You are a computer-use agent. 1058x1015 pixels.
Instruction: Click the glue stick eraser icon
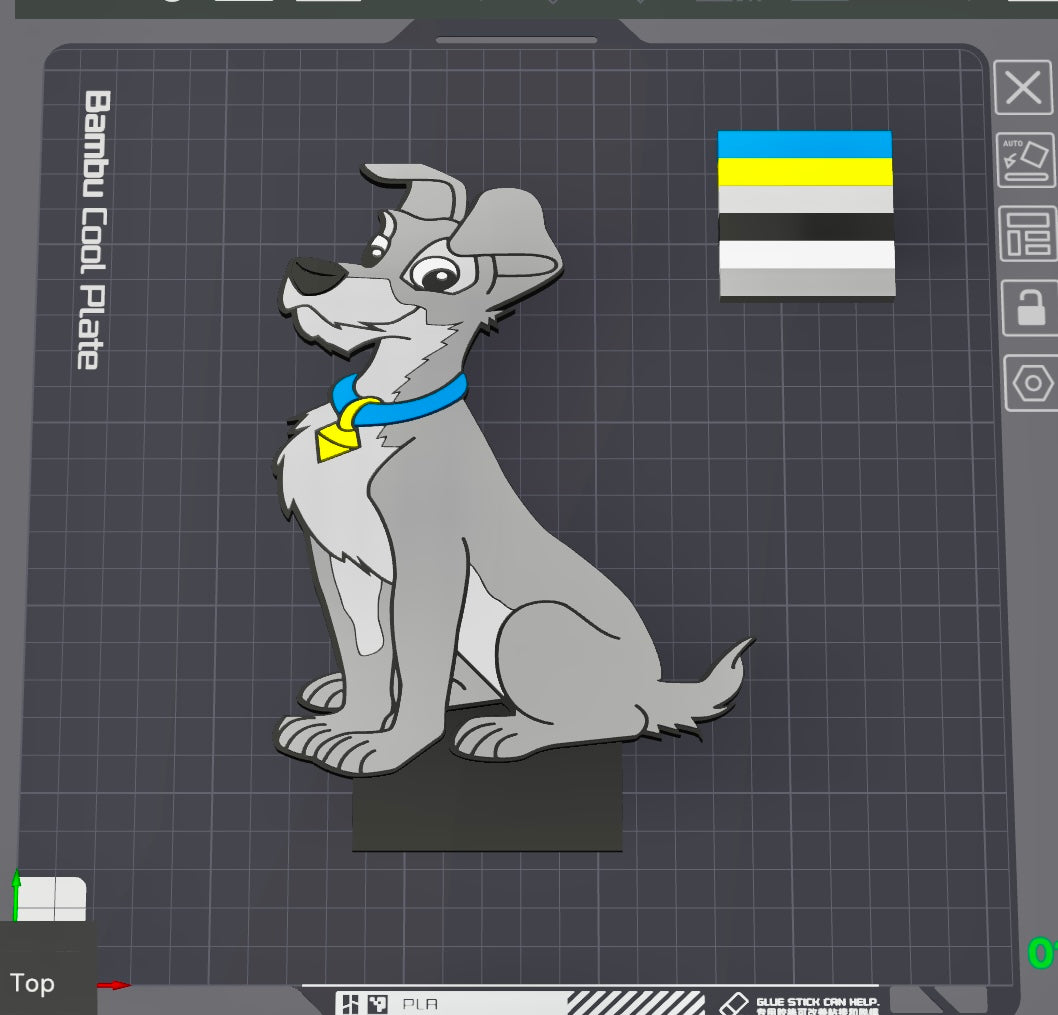[x=733, y=1004]
